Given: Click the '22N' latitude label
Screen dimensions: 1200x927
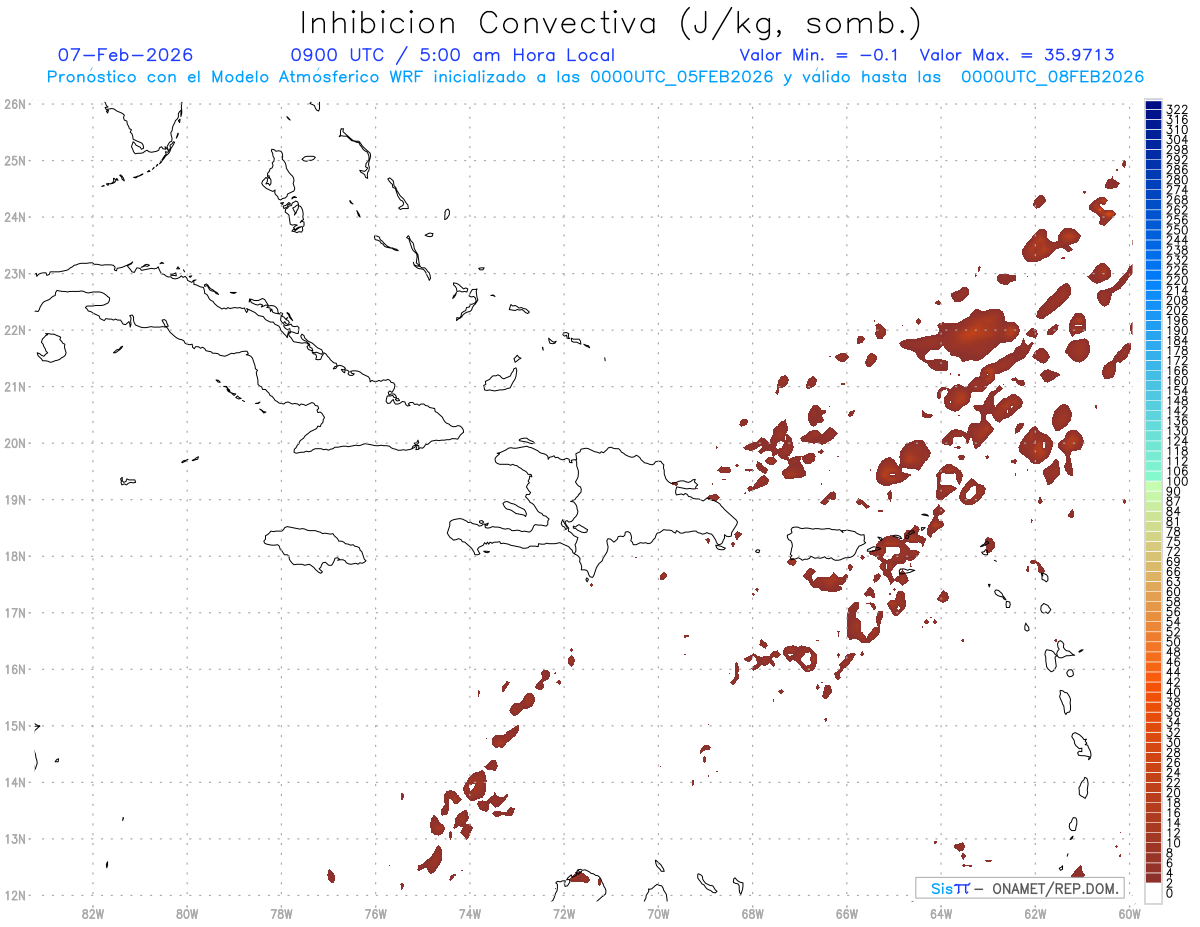Looking at the screenshot, I should click(14, 329).
